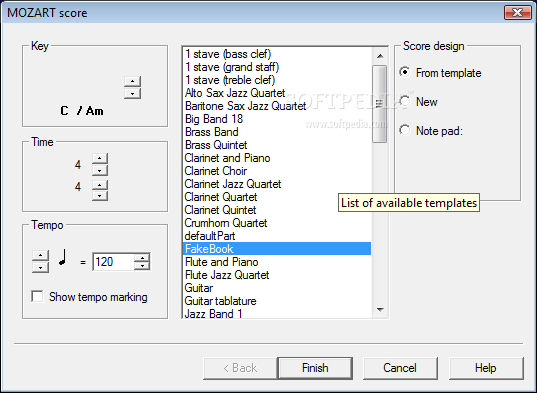
Task: Click in the tempo 120 input field
Action: 113,262
